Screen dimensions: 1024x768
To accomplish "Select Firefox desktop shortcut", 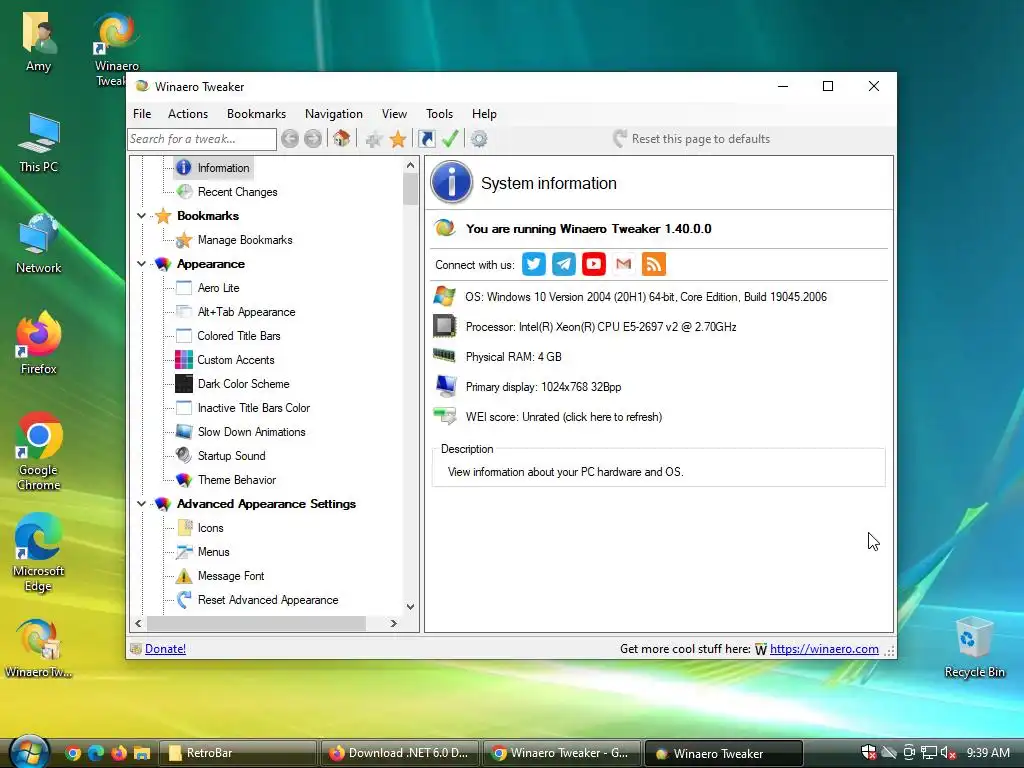I will [39, 344].
